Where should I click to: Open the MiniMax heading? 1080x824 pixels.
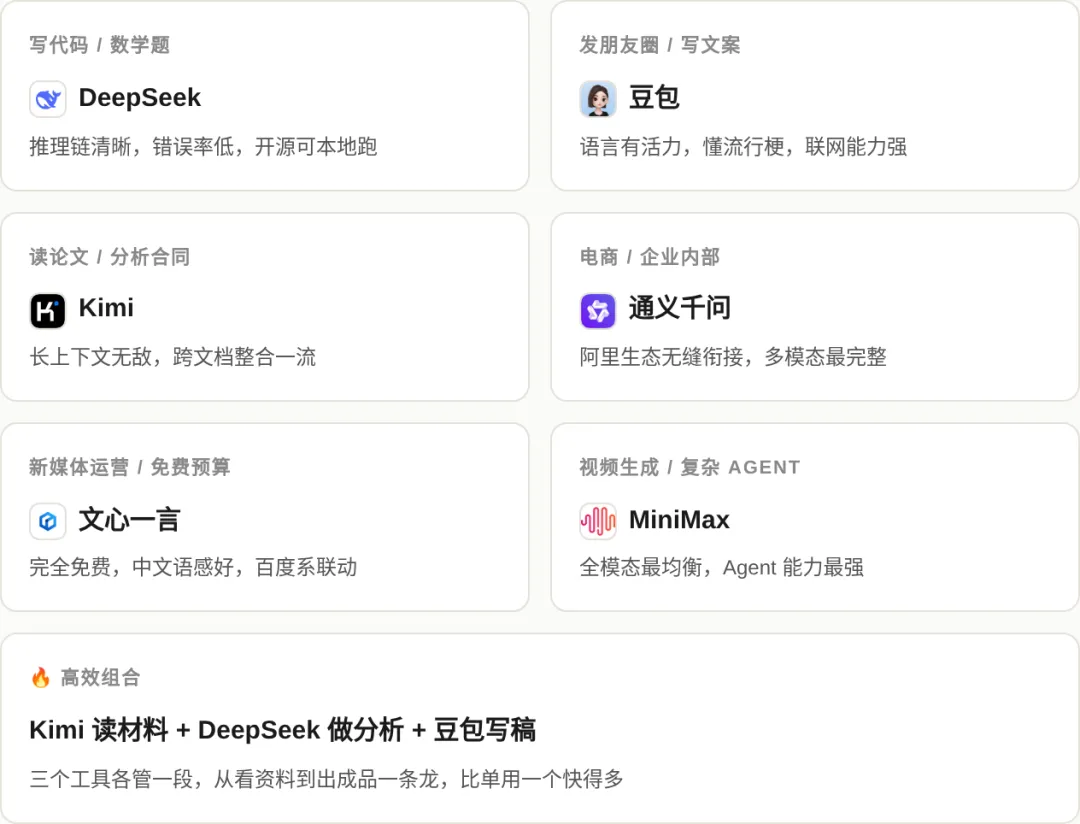pyautogui.click(x=679, y=519)
